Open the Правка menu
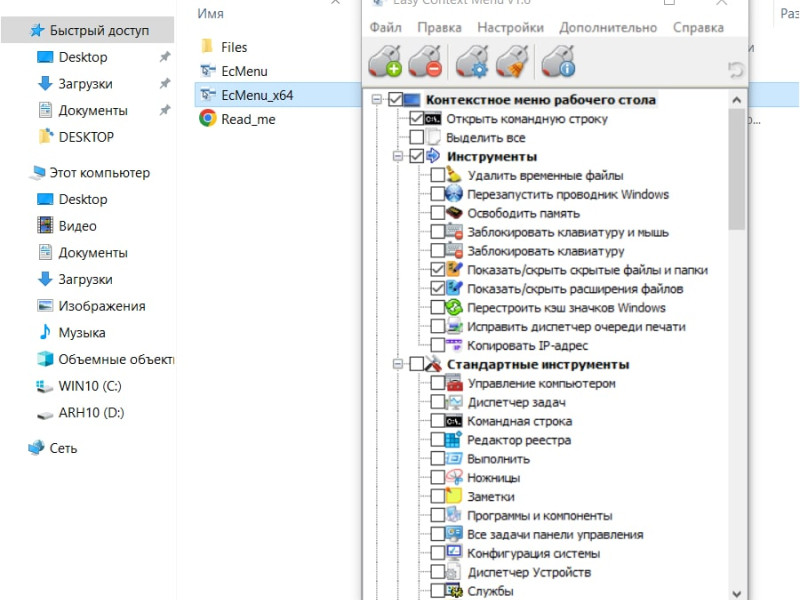The image size is (800, 600). [x=439, y=27]
